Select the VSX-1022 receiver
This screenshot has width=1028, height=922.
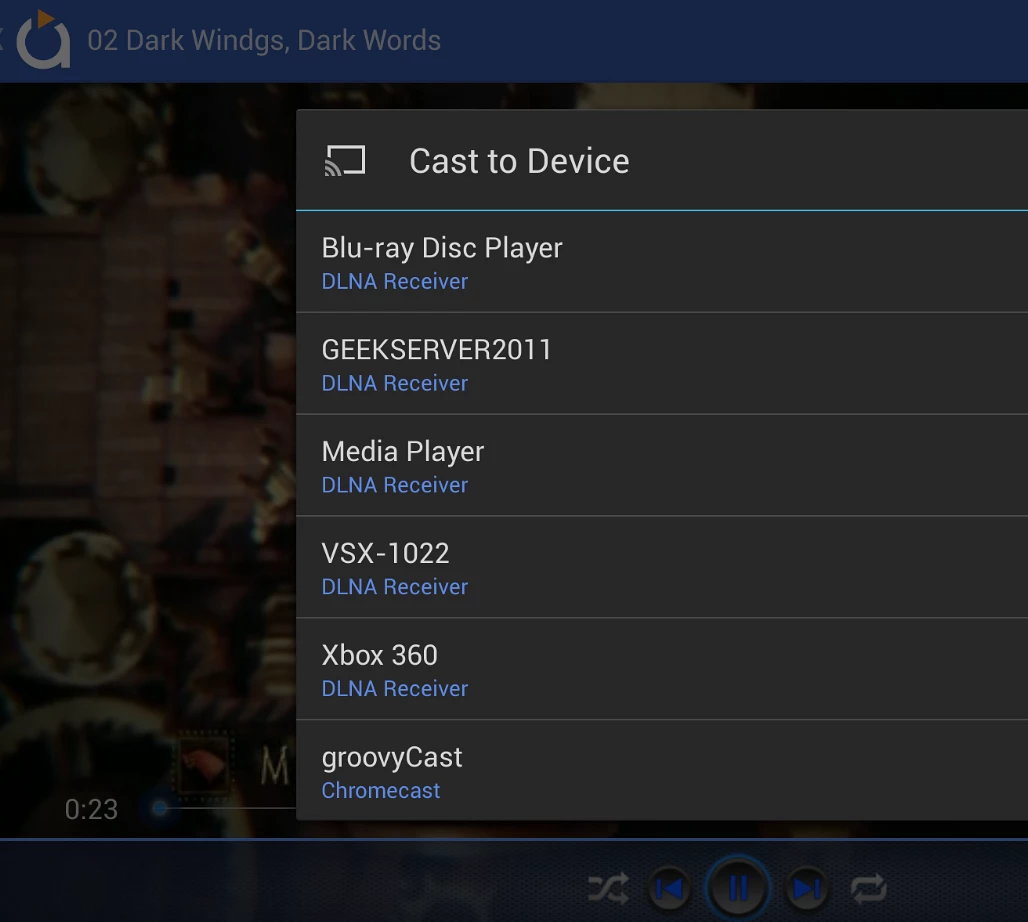click(x=662, y=567)
